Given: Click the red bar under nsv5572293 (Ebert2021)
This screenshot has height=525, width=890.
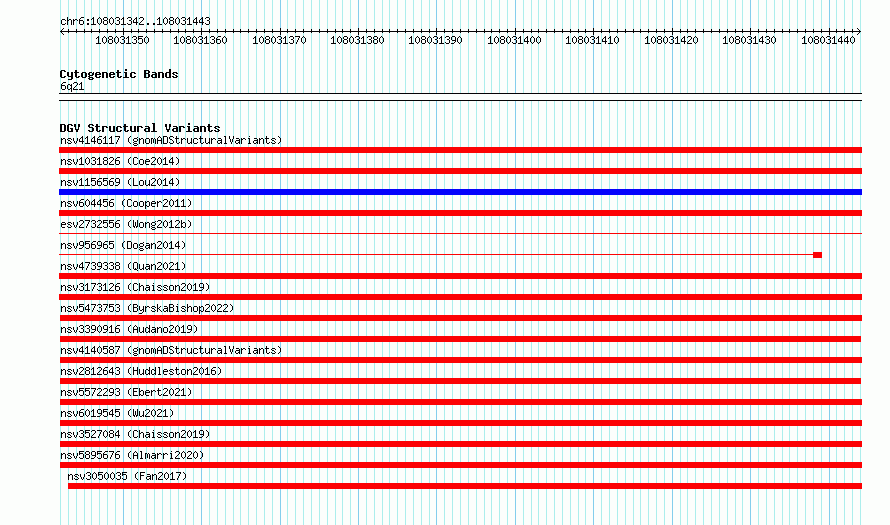Looking at the screenshot, I should (x=460, y=402).
